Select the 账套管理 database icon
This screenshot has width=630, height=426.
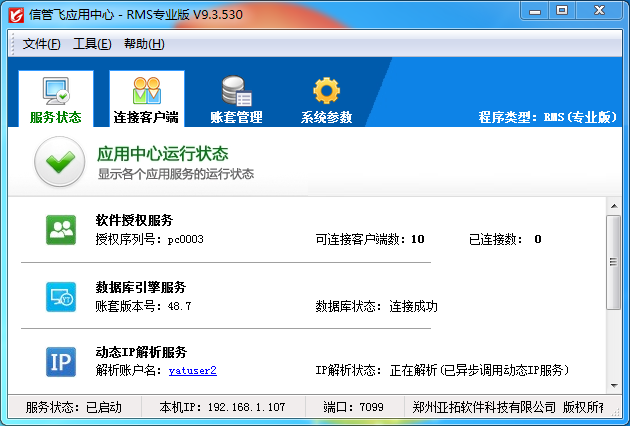pyautogui.click(x=236, y=91)
